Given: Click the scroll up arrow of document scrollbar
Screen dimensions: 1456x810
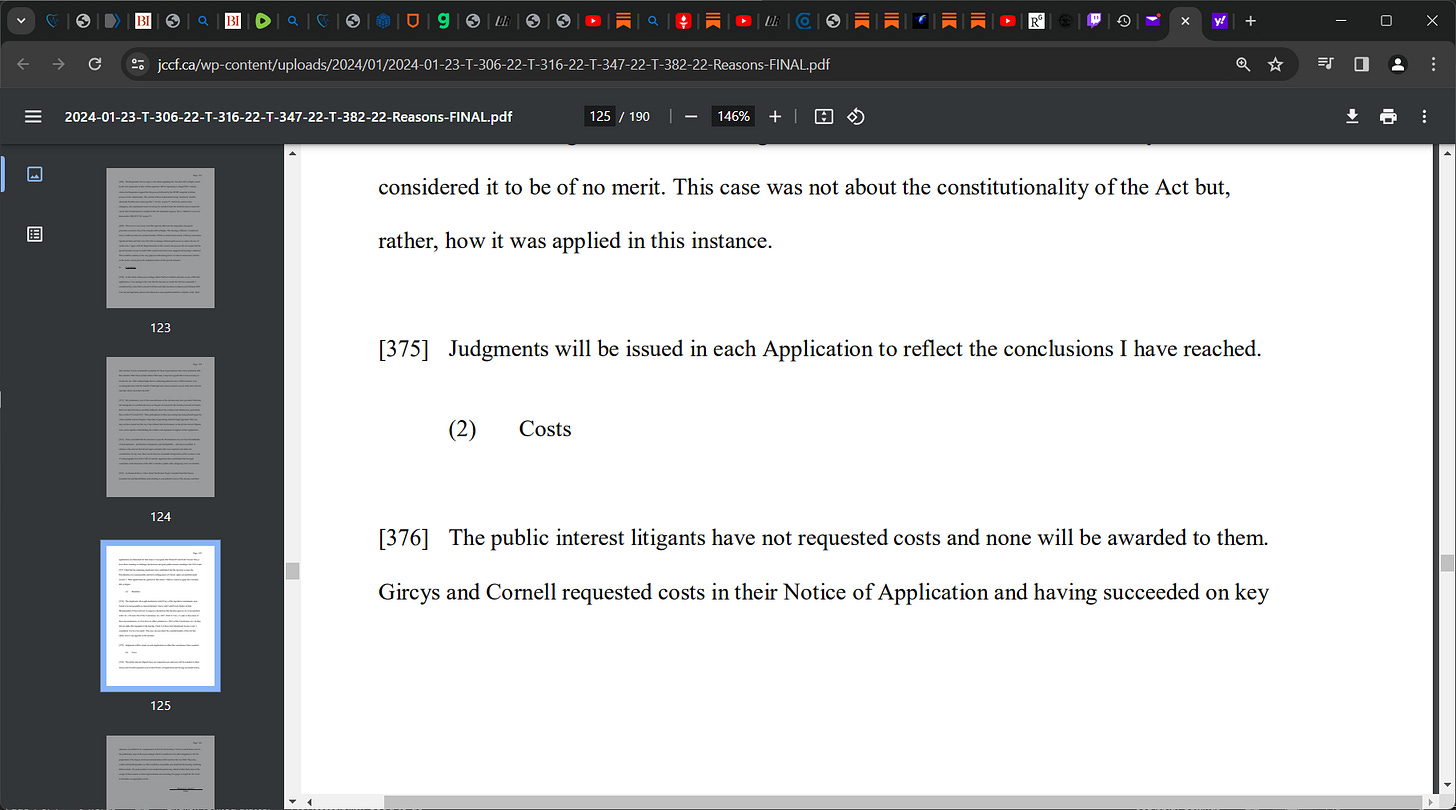Looking at the screenshot, I should pos(1447,152).
